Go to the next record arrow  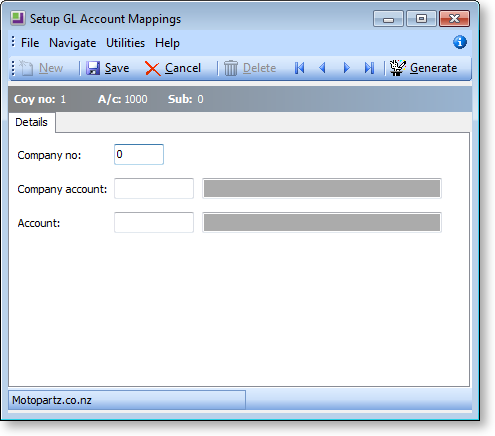pos(347,68)
